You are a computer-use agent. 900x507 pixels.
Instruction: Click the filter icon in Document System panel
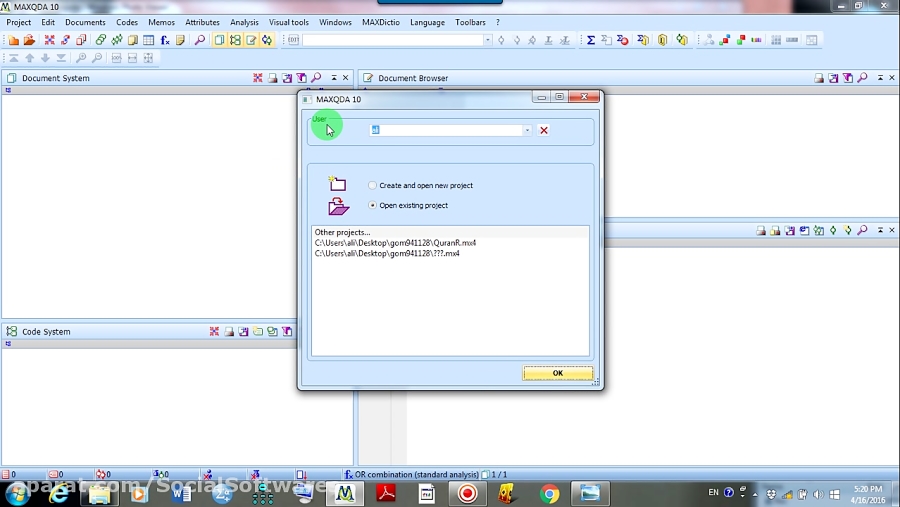click(301, 78)
